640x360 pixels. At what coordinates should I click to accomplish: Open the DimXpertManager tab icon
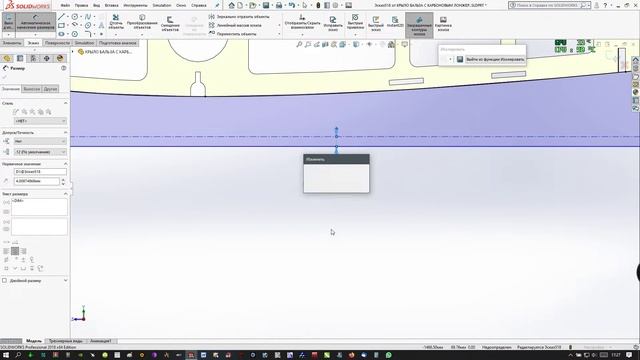pyautogui.click(x=47, y=58)
